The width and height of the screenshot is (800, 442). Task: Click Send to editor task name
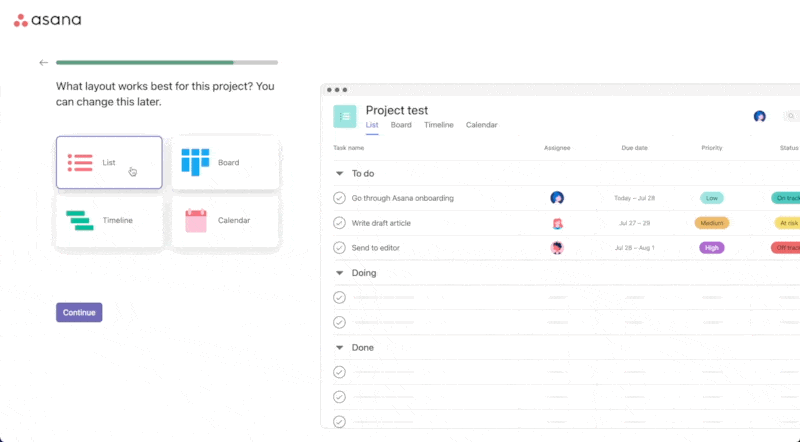pyautogui.click(x=376, y=248)
